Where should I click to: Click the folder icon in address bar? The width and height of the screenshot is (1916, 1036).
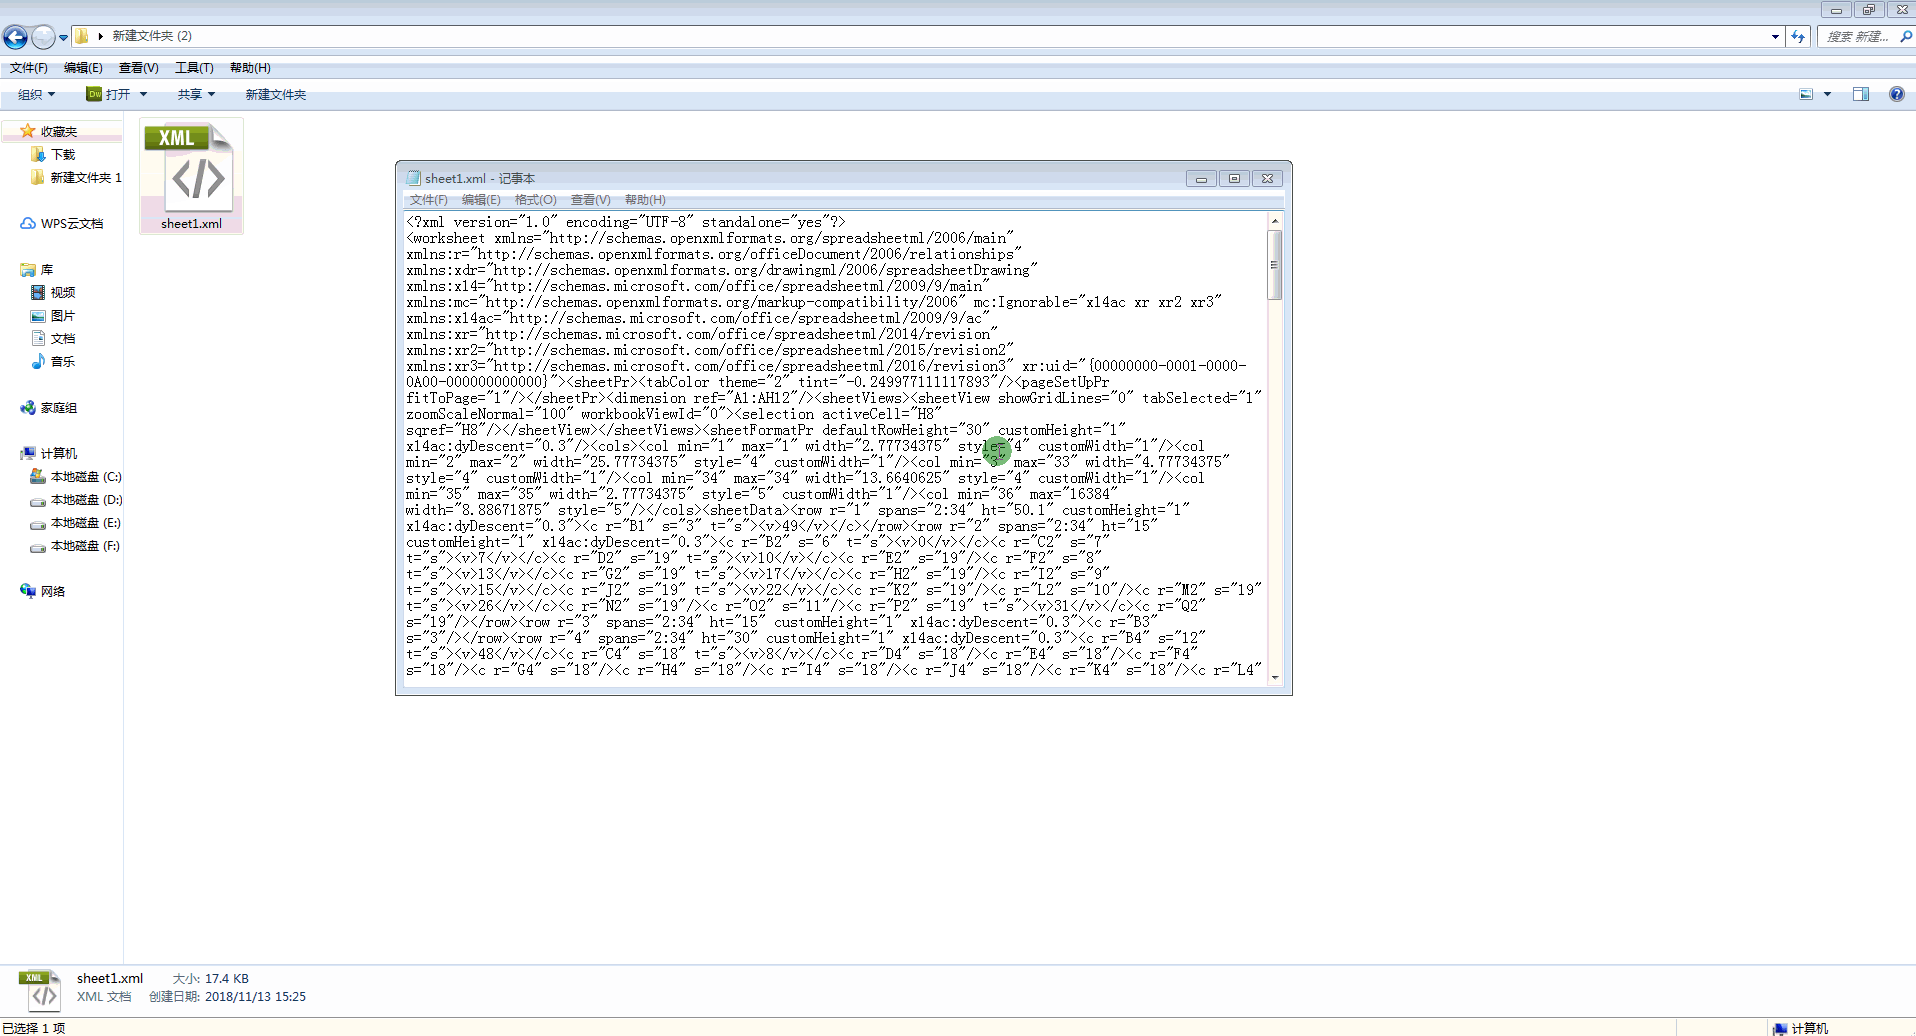point(82,36)
